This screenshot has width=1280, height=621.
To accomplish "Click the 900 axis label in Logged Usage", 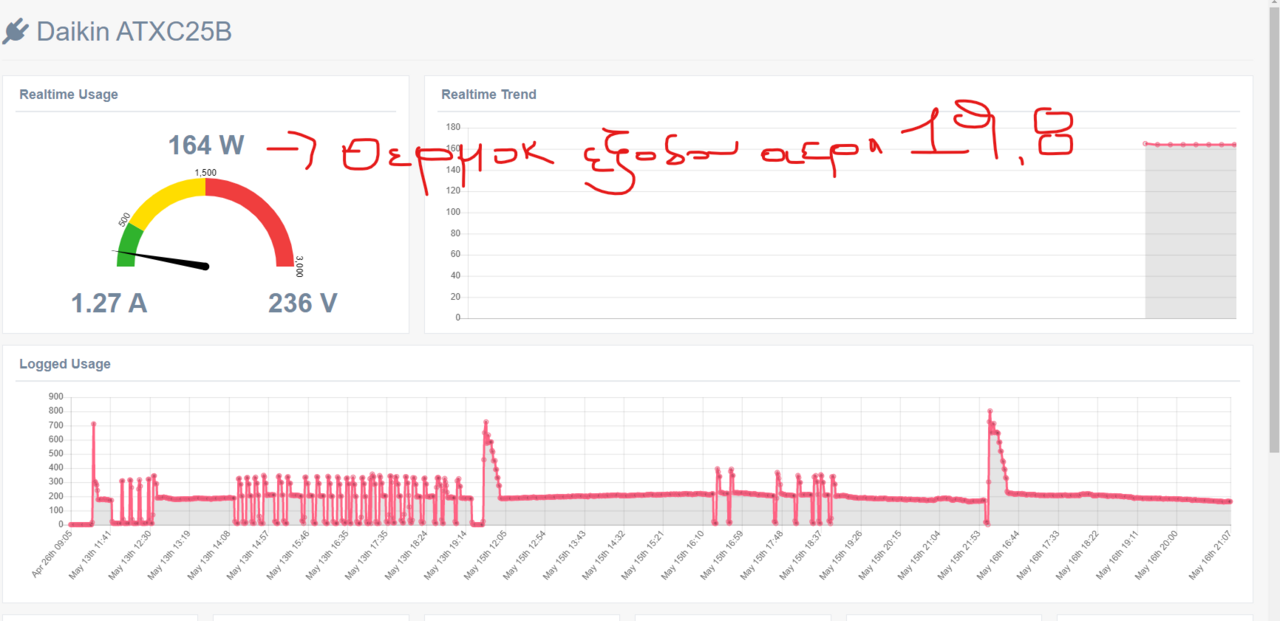I will [x=56, y=396].
